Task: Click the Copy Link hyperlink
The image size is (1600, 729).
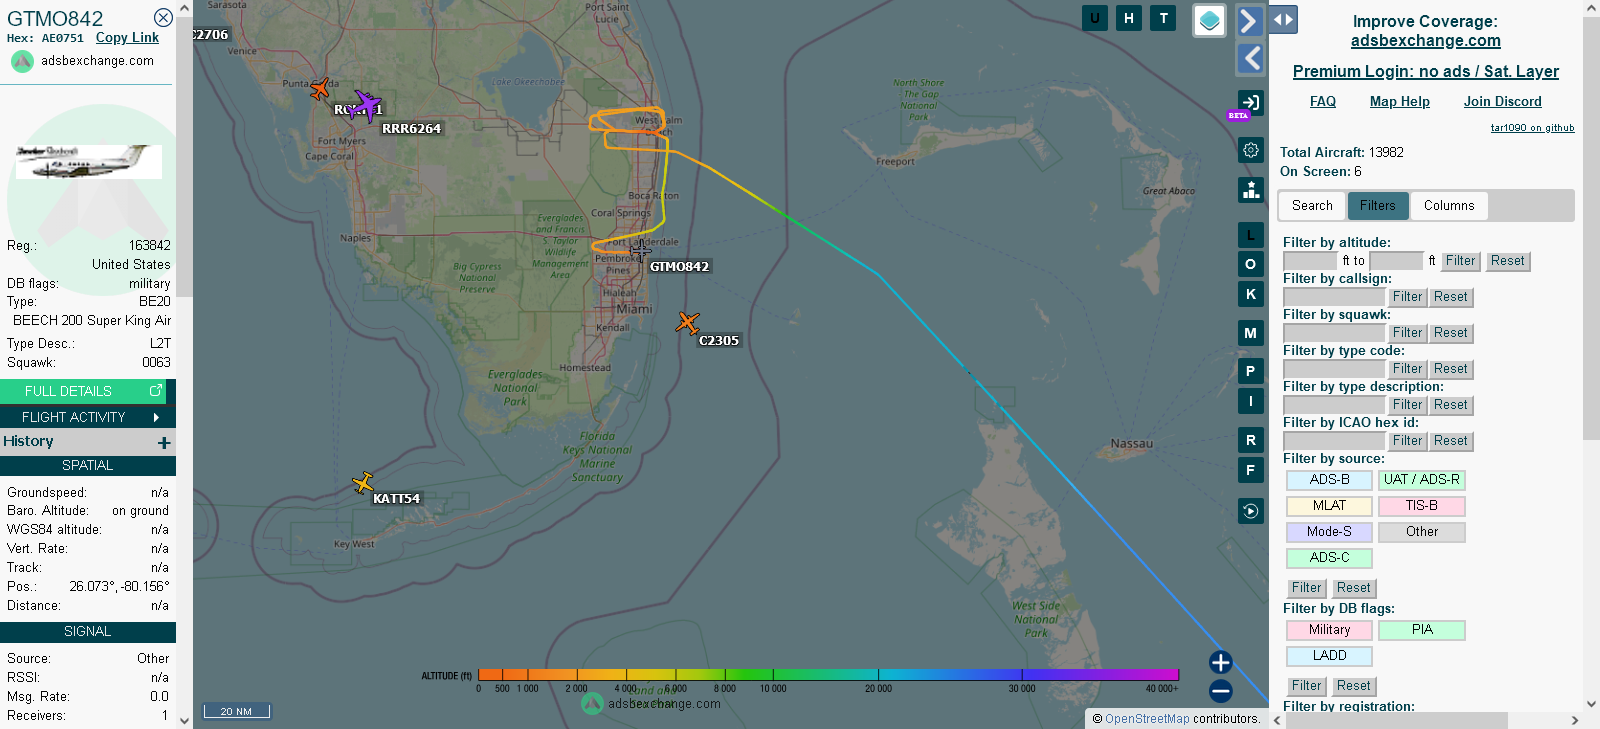Action: click(127, 38)
